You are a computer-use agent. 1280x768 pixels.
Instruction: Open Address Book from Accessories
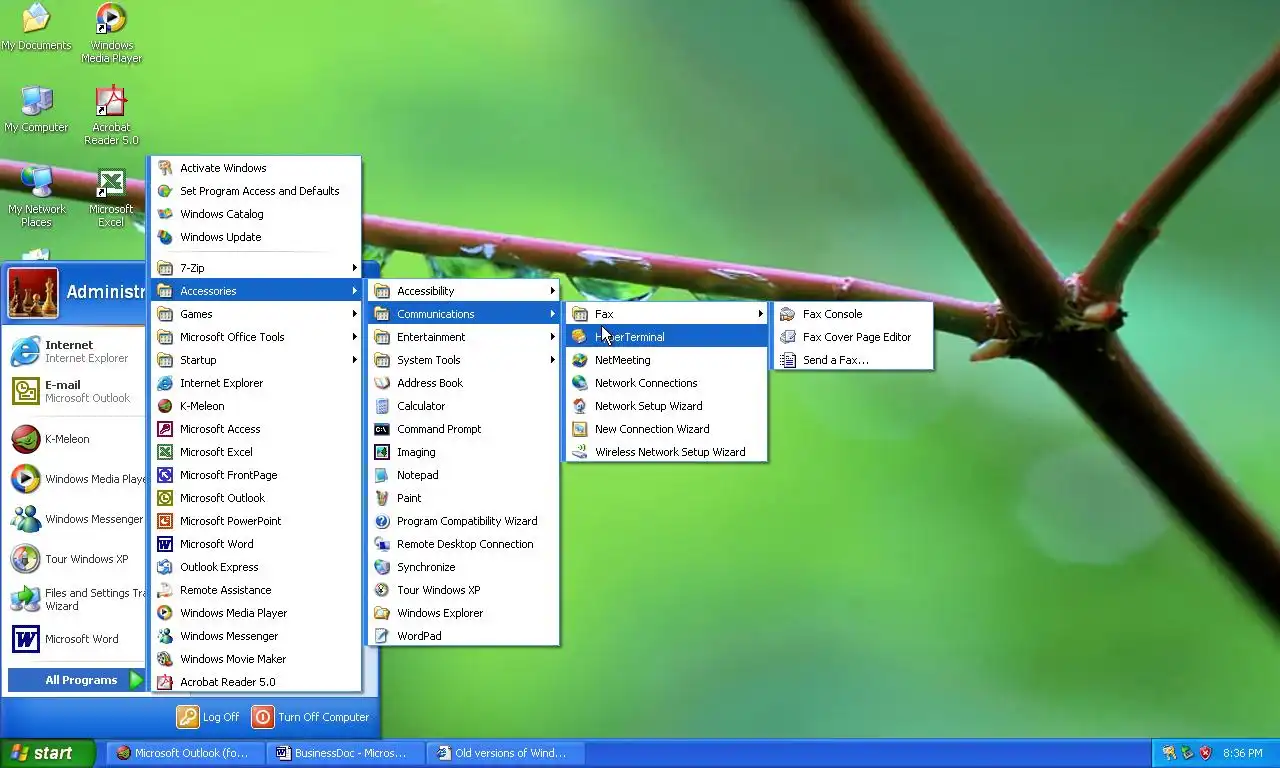tap(463, 383)
